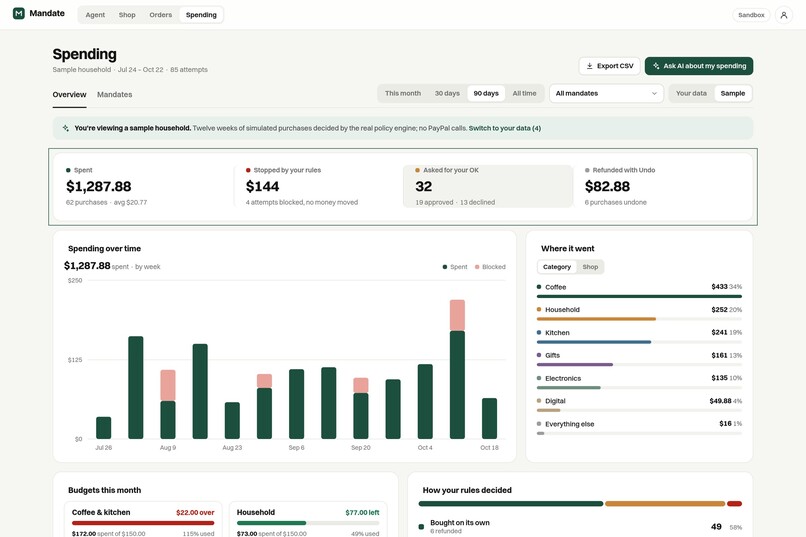Select the All time range
Image resolution: width=806 pixels, height=537 pixels.
click(x=524, y=94)
